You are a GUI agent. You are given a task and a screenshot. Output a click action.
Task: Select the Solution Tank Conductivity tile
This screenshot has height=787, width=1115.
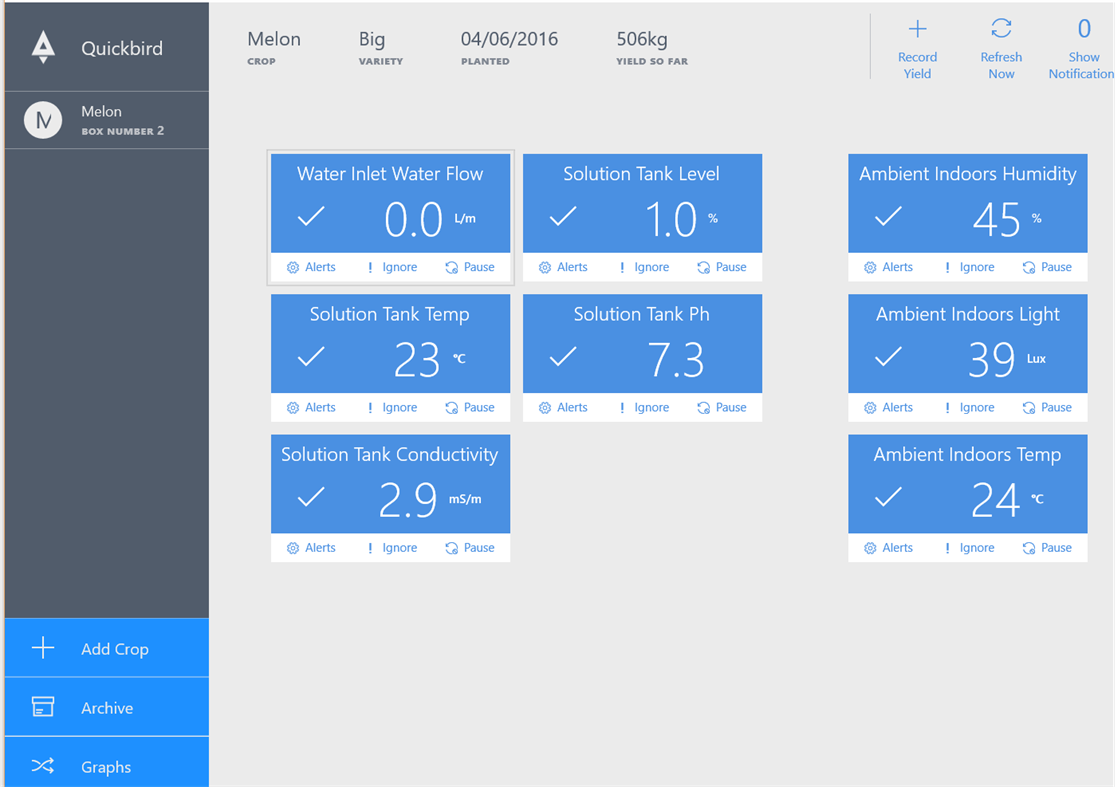[x=390, y=484]
